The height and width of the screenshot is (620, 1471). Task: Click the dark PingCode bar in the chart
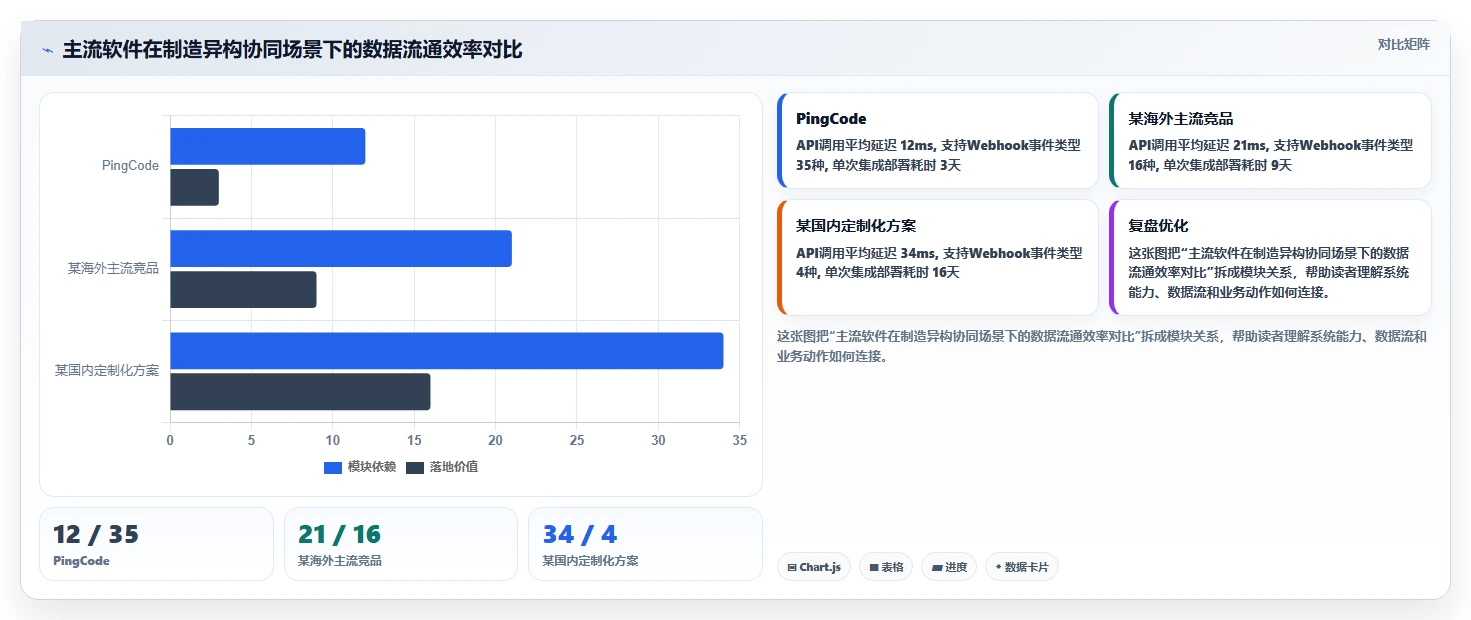[x=194, y=188]
